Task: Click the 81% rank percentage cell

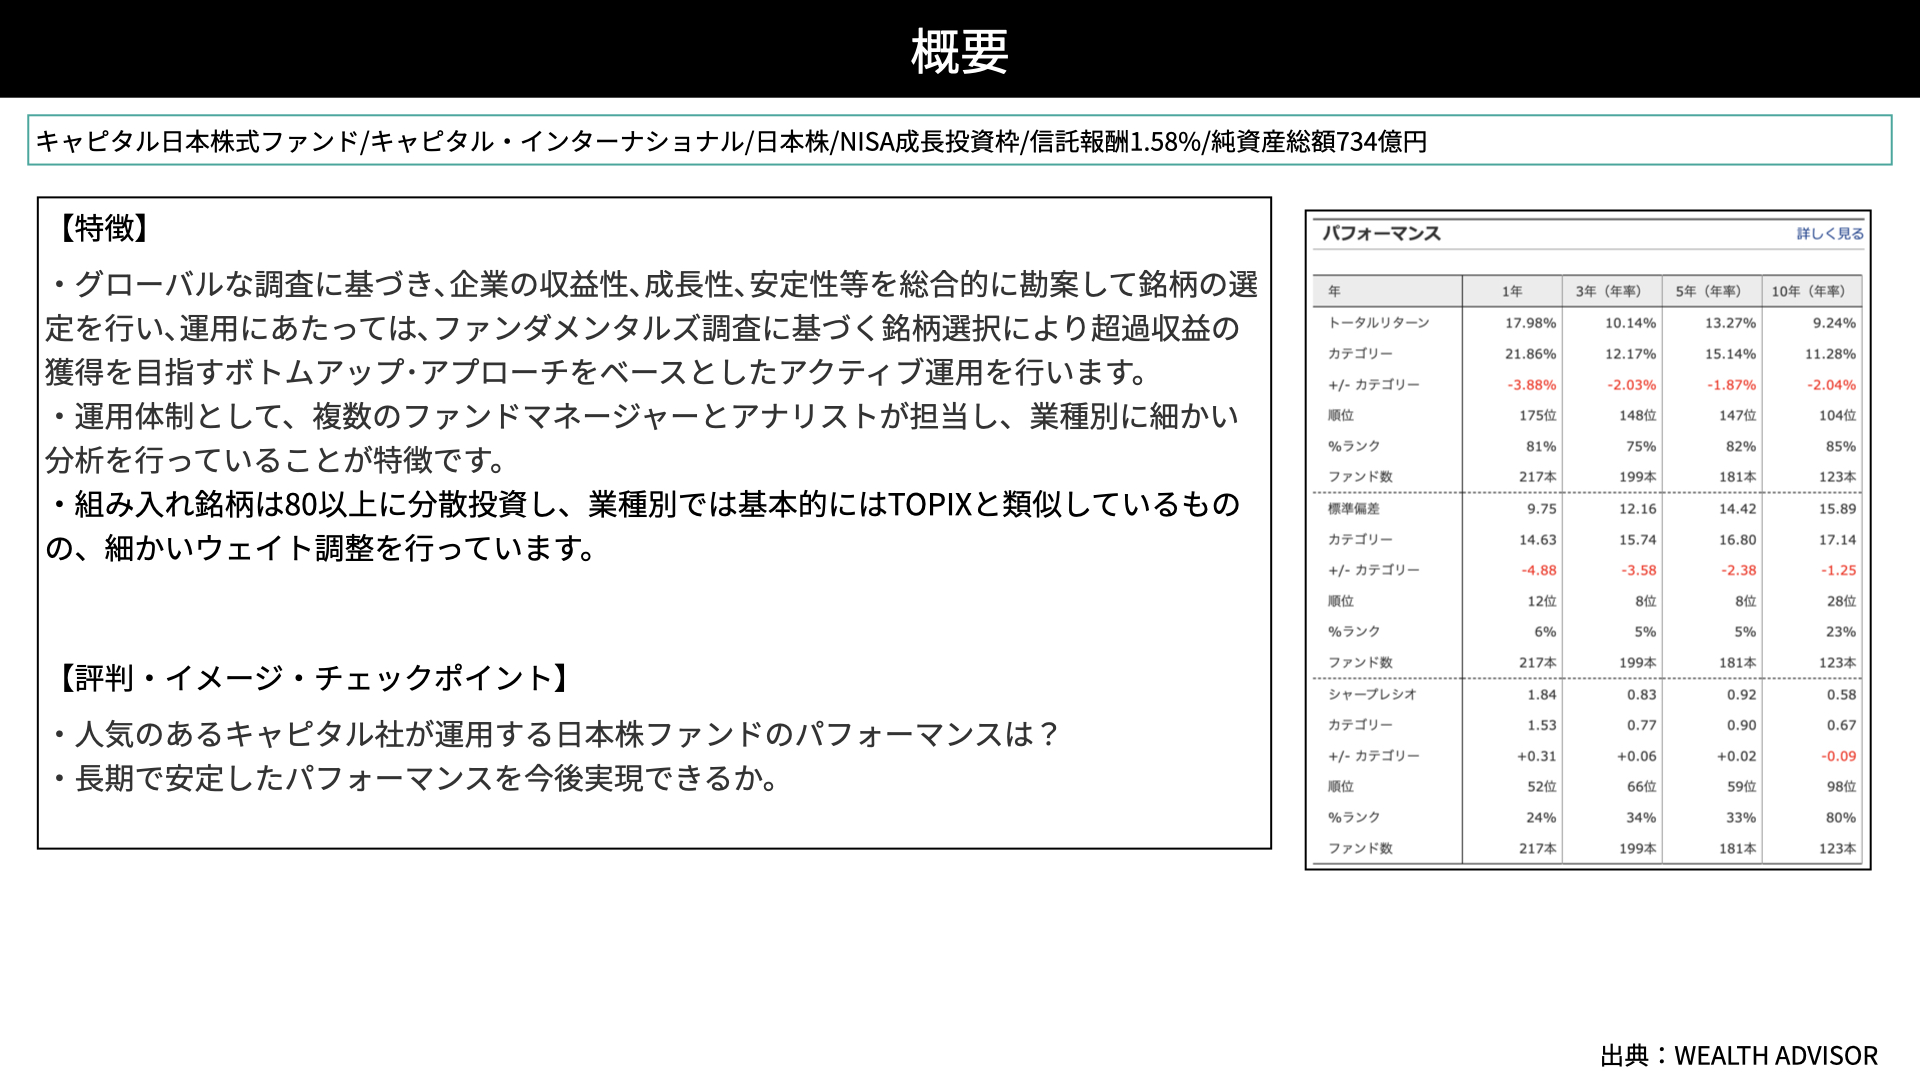Action: (1541, 446)
